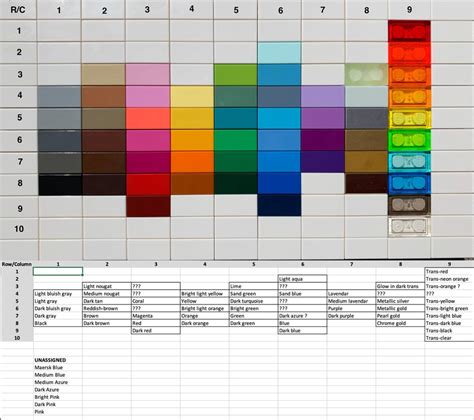This screenshot has height=420, width=474.
Task: Select the 'Sand blue' cell
Action: point(302,294)
